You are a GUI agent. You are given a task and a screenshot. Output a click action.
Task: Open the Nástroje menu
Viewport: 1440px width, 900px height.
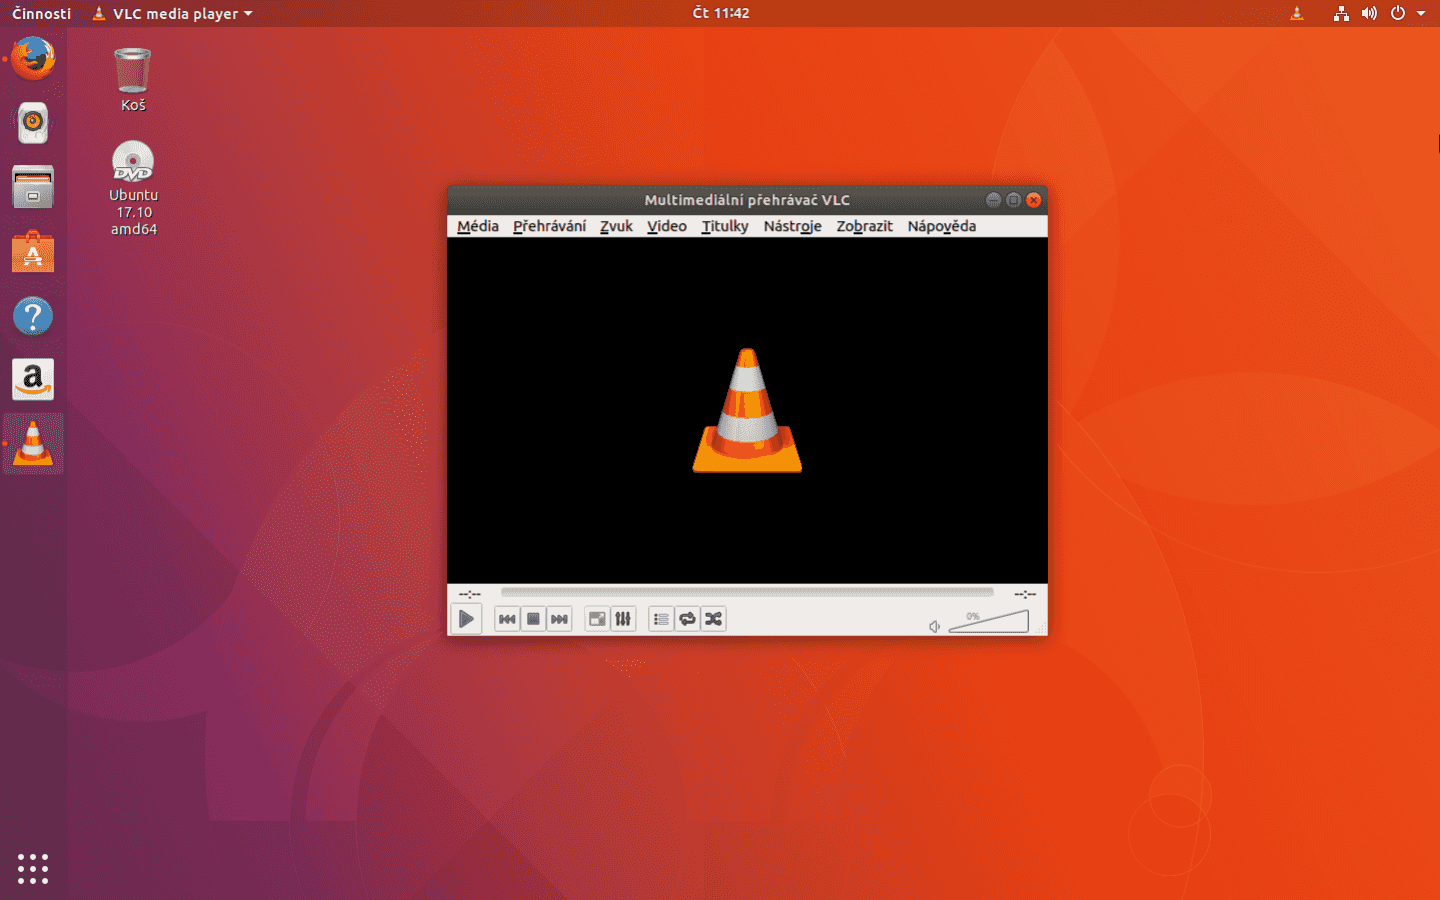pos(792,226)
